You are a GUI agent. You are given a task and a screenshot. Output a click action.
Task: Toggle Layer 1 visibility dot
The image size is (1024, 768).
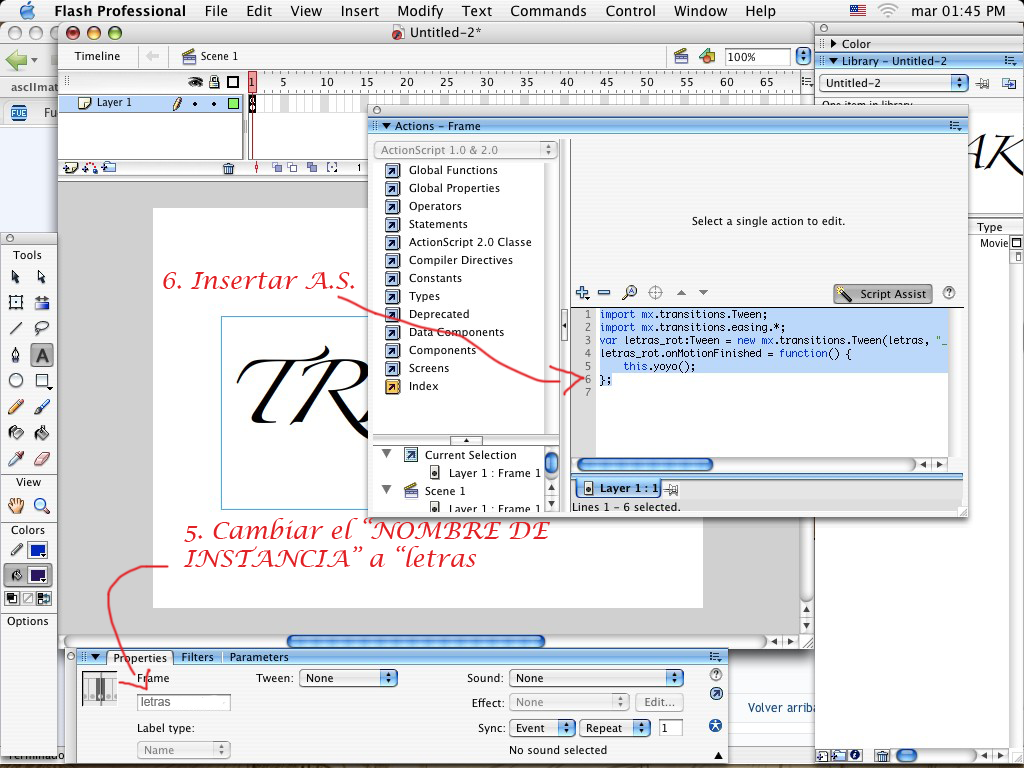195,103
